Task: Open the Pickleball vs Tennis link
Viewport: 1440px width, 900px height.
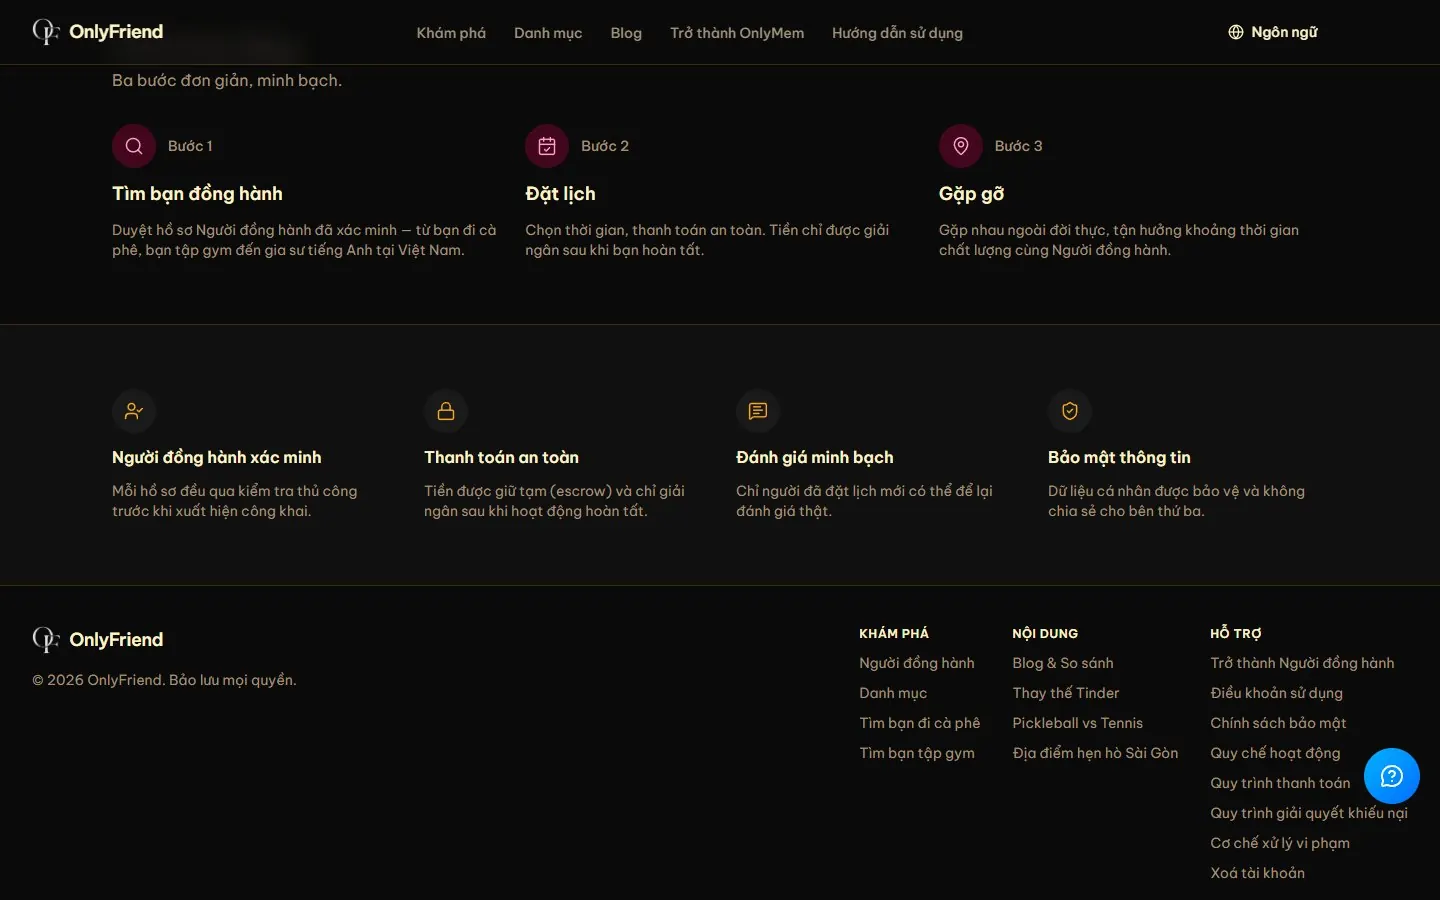Action: [x=1077, y=723]
